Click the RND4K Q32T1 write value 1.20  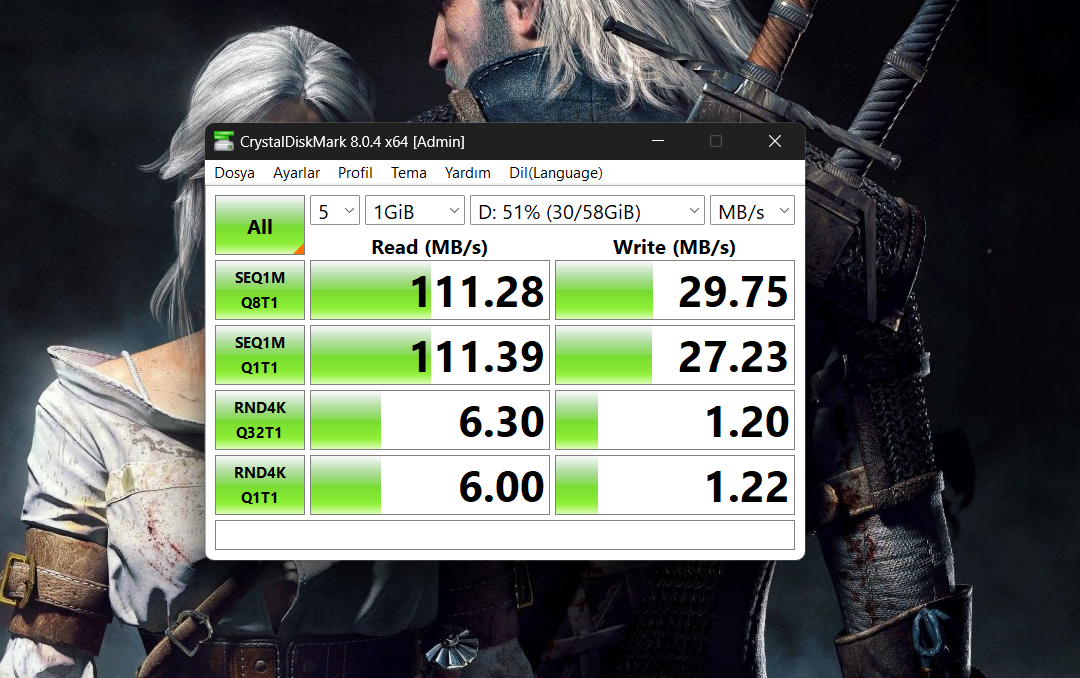675,420
